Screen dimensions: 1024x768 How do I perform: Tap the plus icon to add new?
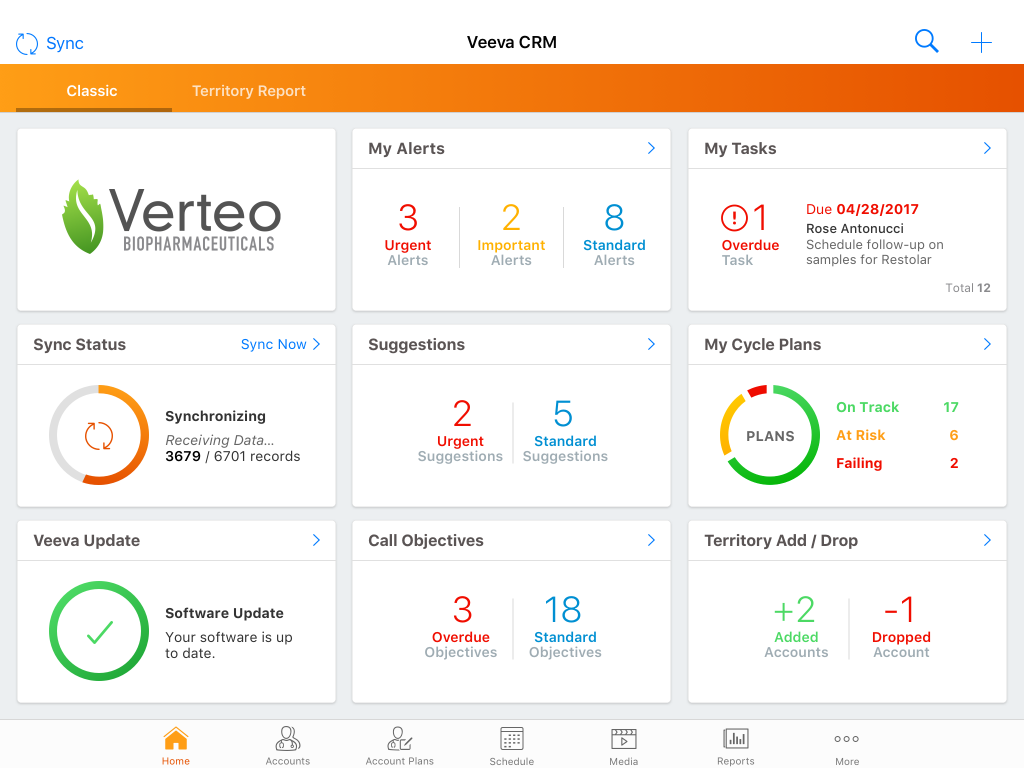[981, 42]
